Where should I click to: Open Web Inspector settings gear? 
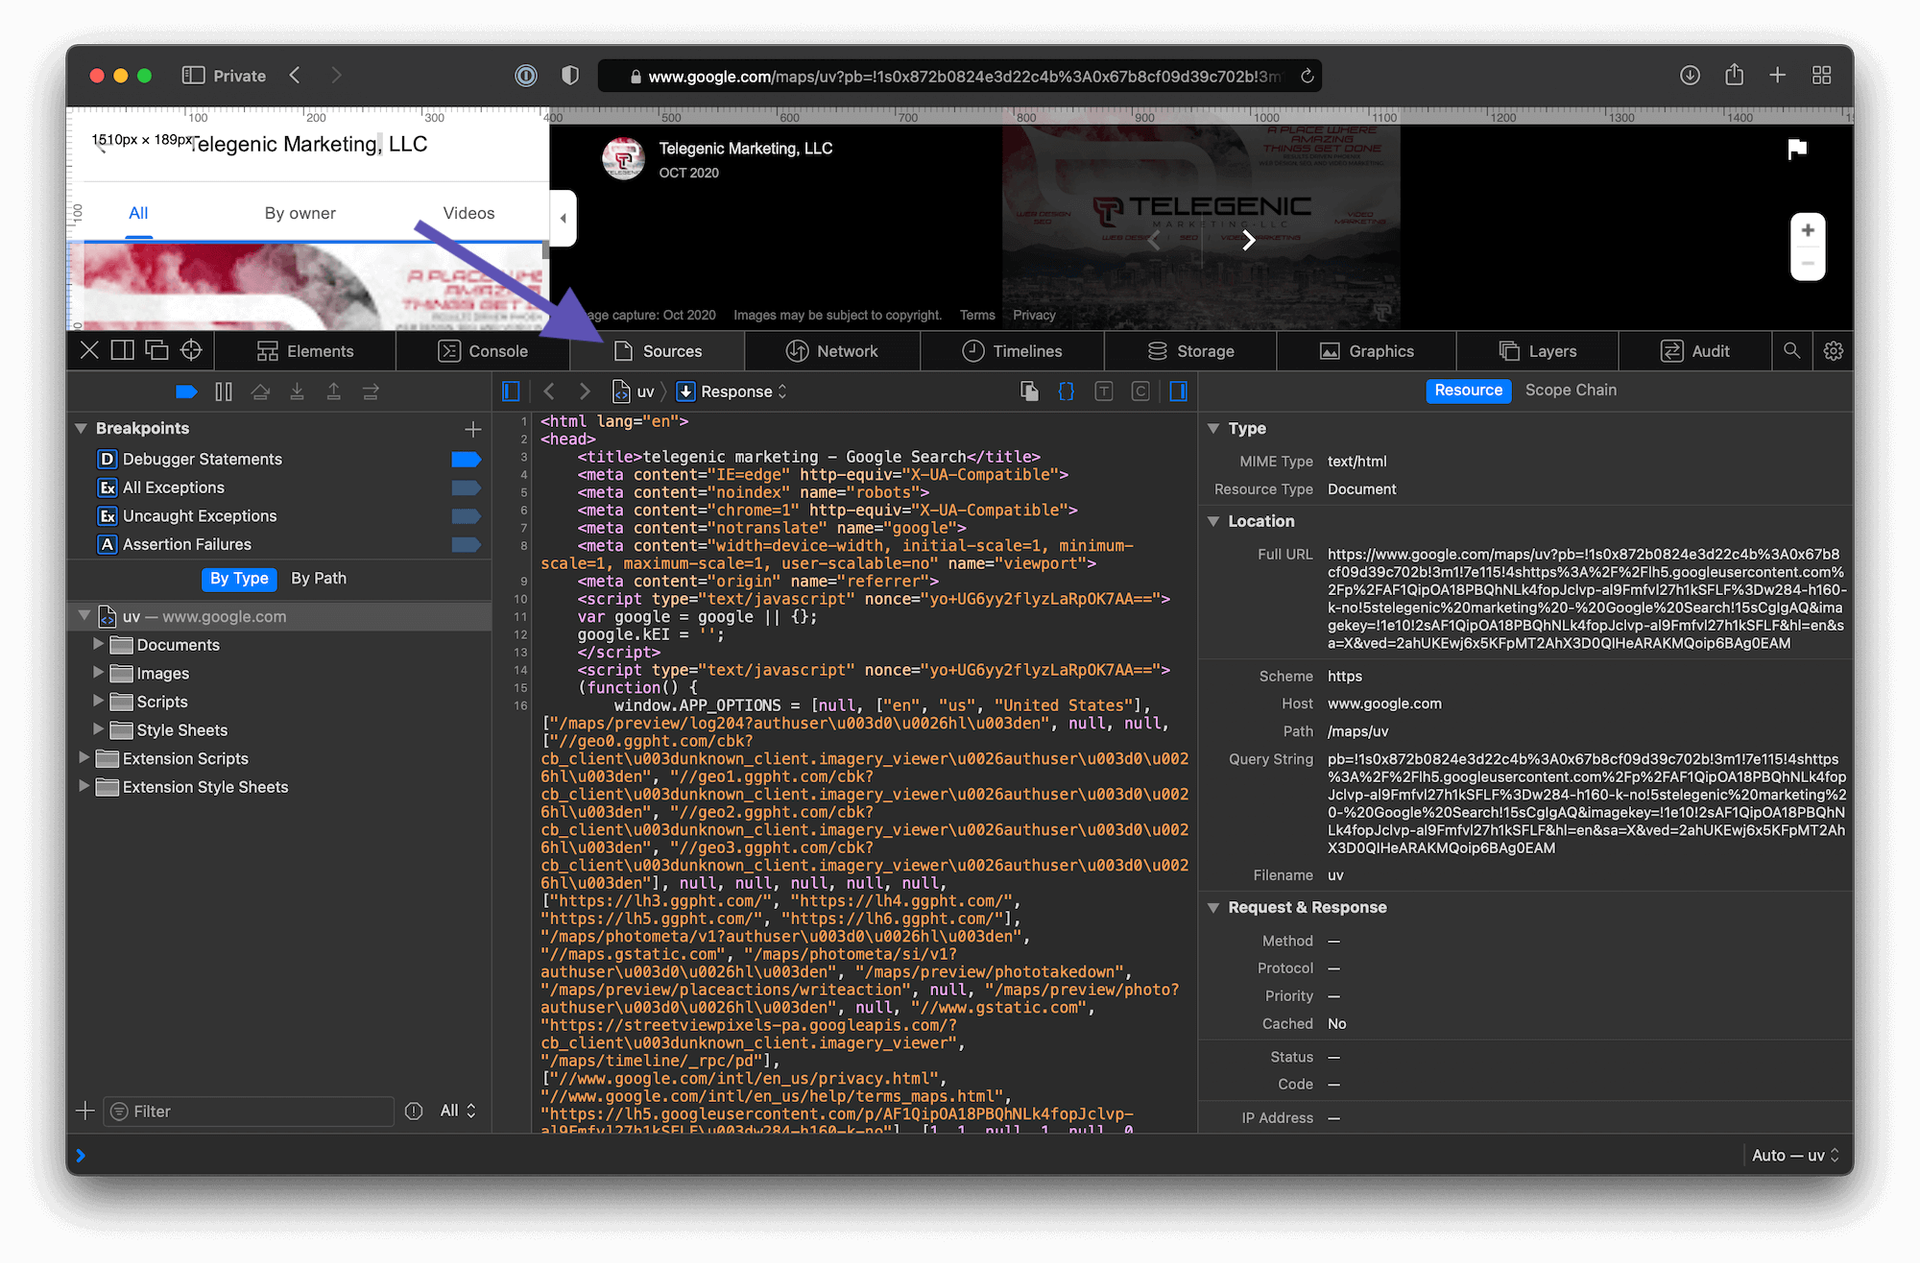point(1833,351)
